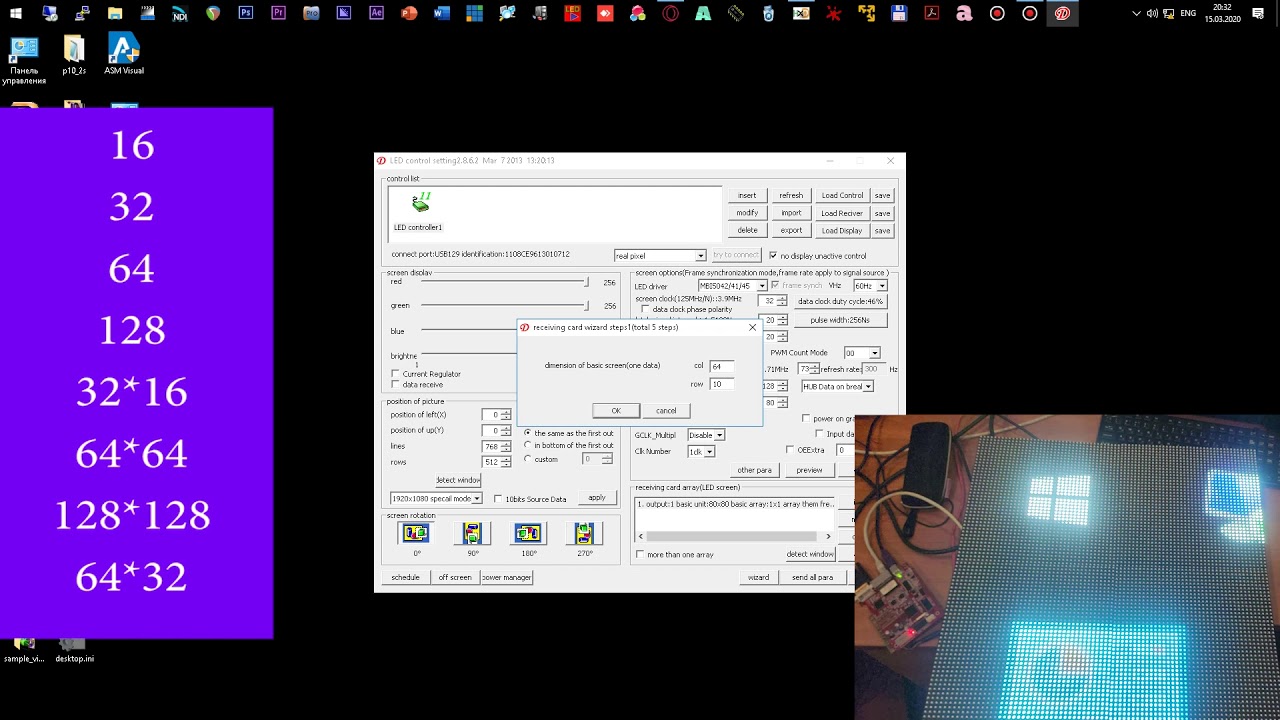
Task: Open Clk Number 1clk dropdown
Action: tap(701, 452)
